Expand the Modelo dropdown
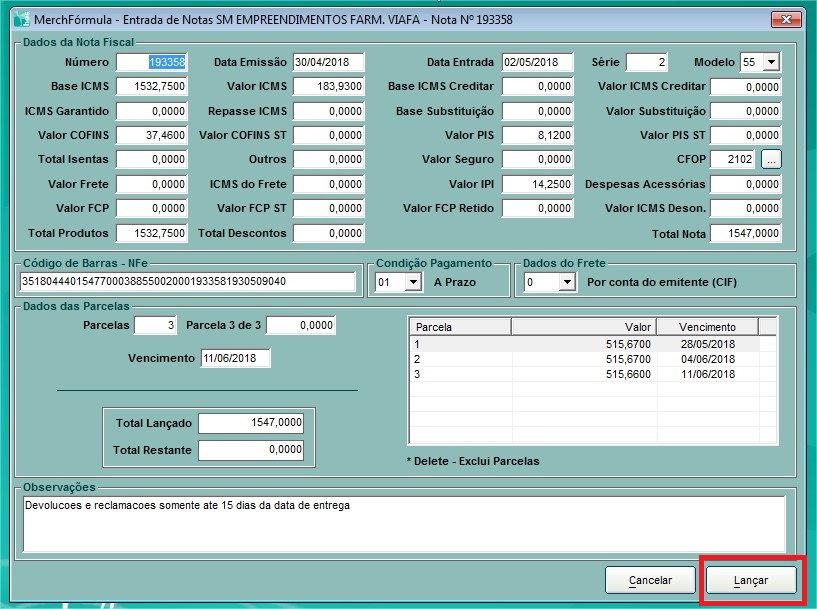This screenshot has height=609, width=817. click(769, 62)
